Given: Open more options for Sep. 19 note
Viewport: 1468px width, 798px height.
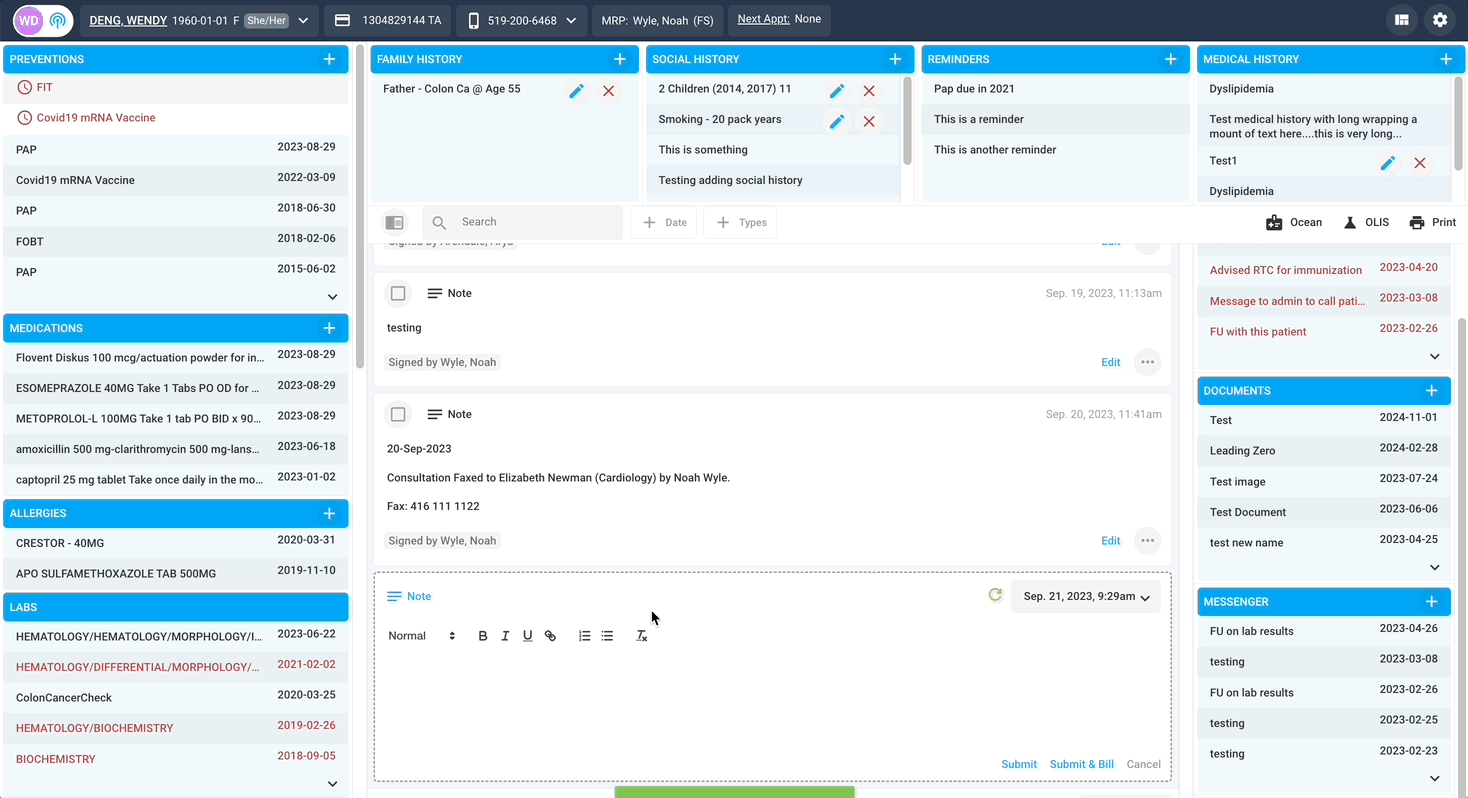Looking at the screenshot, I should click(x=1147, y=362).
